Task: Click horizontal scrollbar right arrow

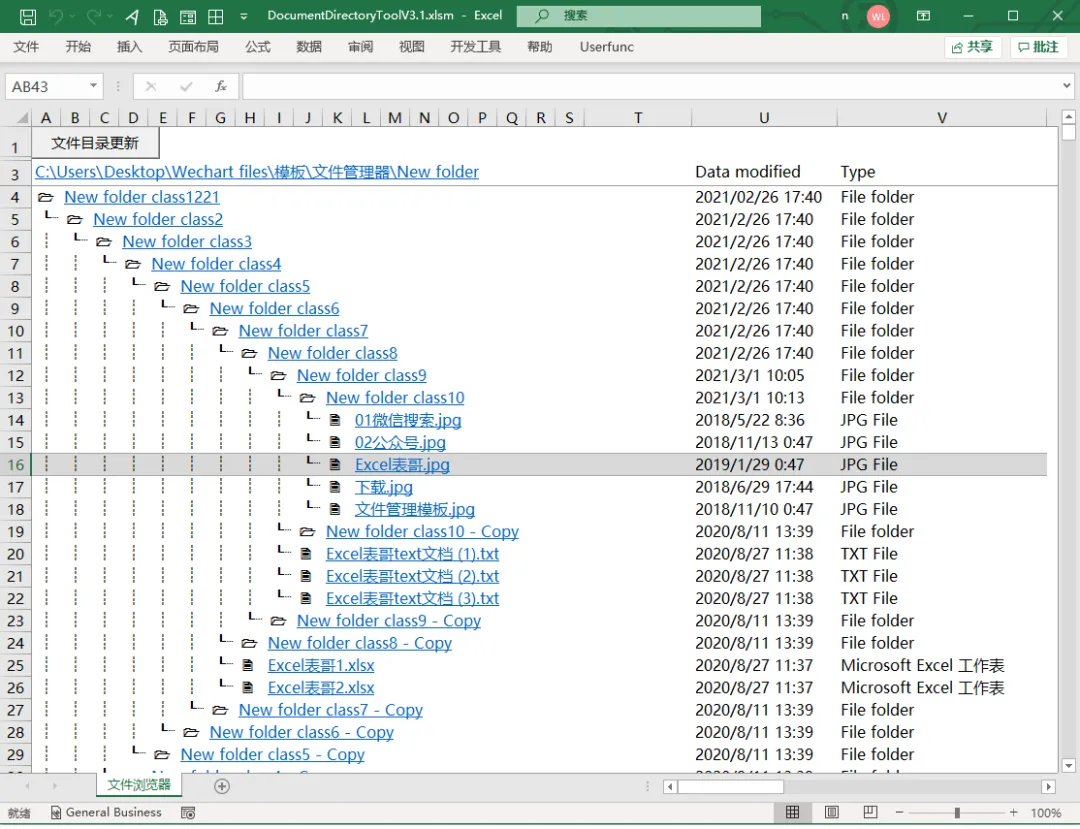Action: (1048, 786)
